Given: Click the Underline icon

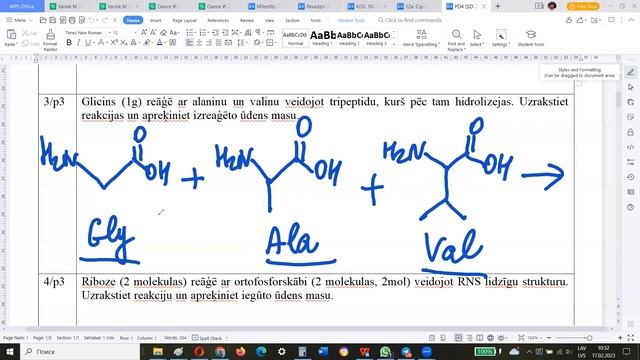Looking at the screenshot, I should pos(87,42).
